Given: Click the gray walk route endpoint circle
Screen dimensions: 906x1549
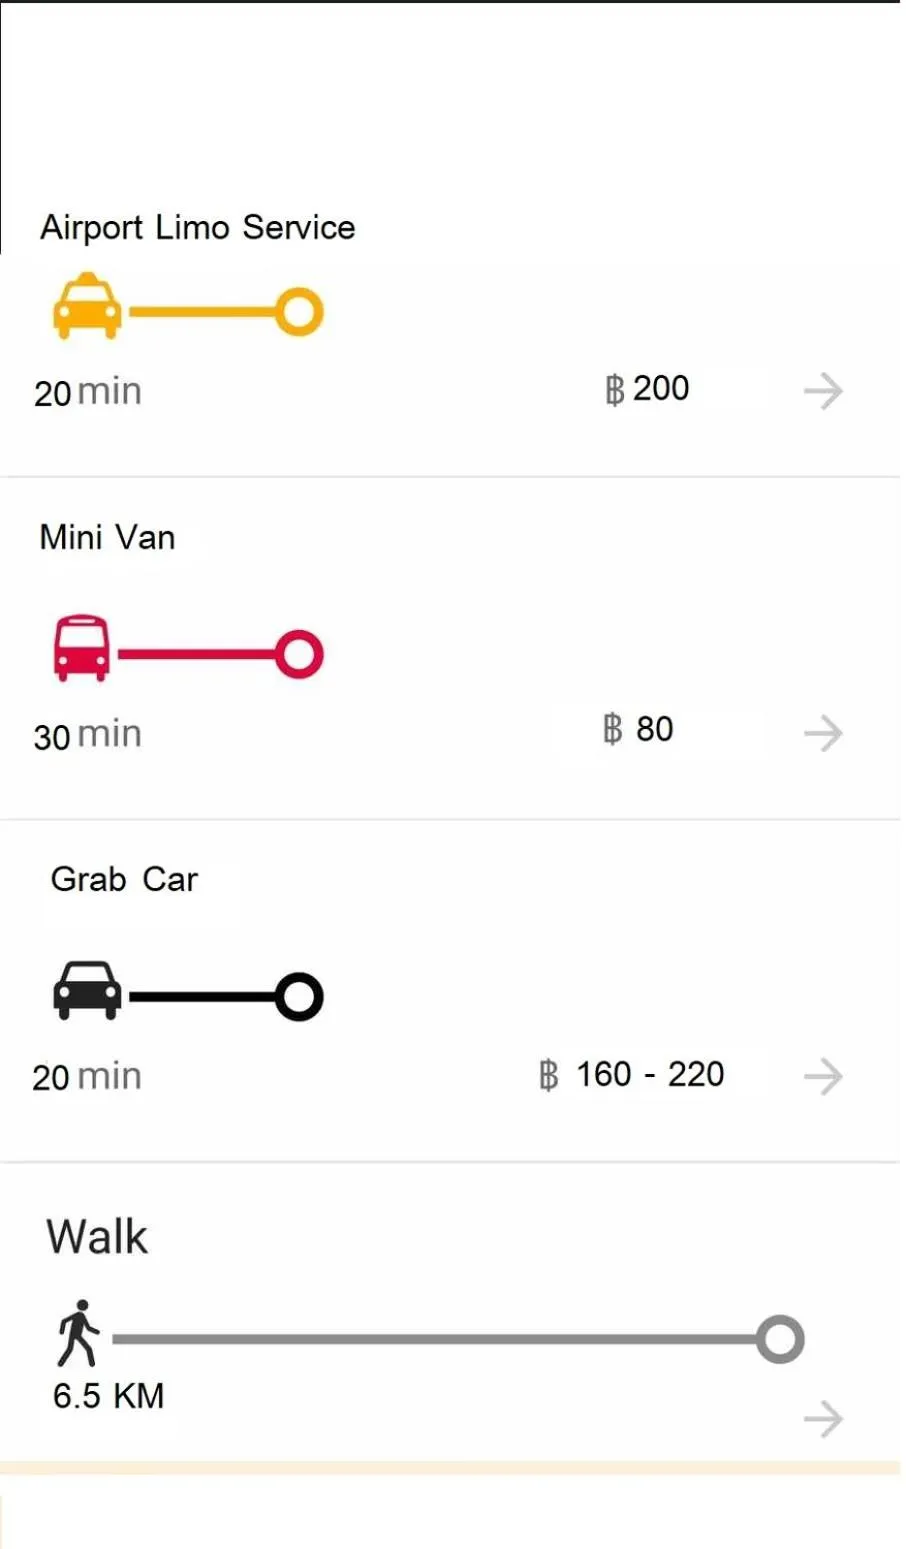Looking at the screenshot, I should pyautogui.click(x=780, y=1339).
